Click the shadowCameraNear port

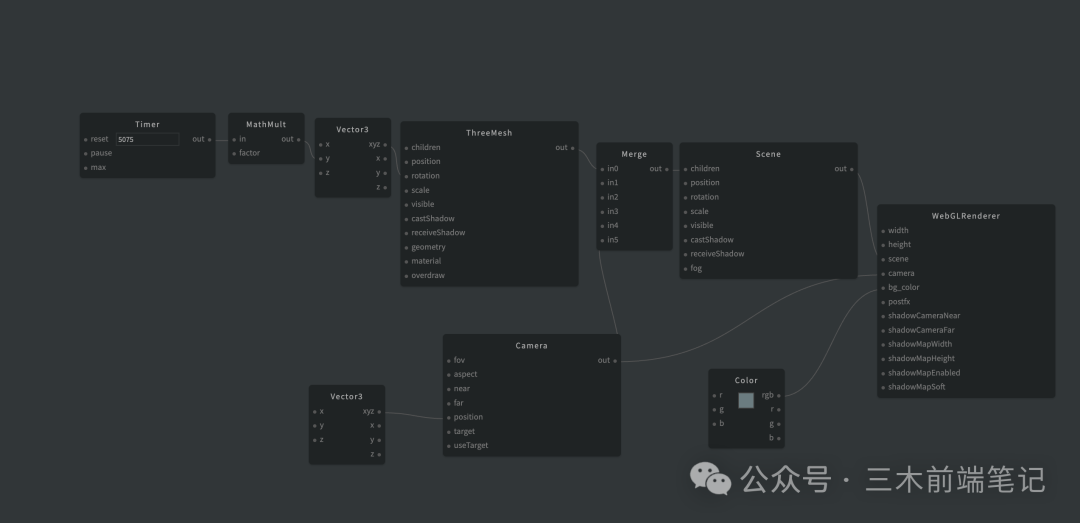(x=883, y=316)
